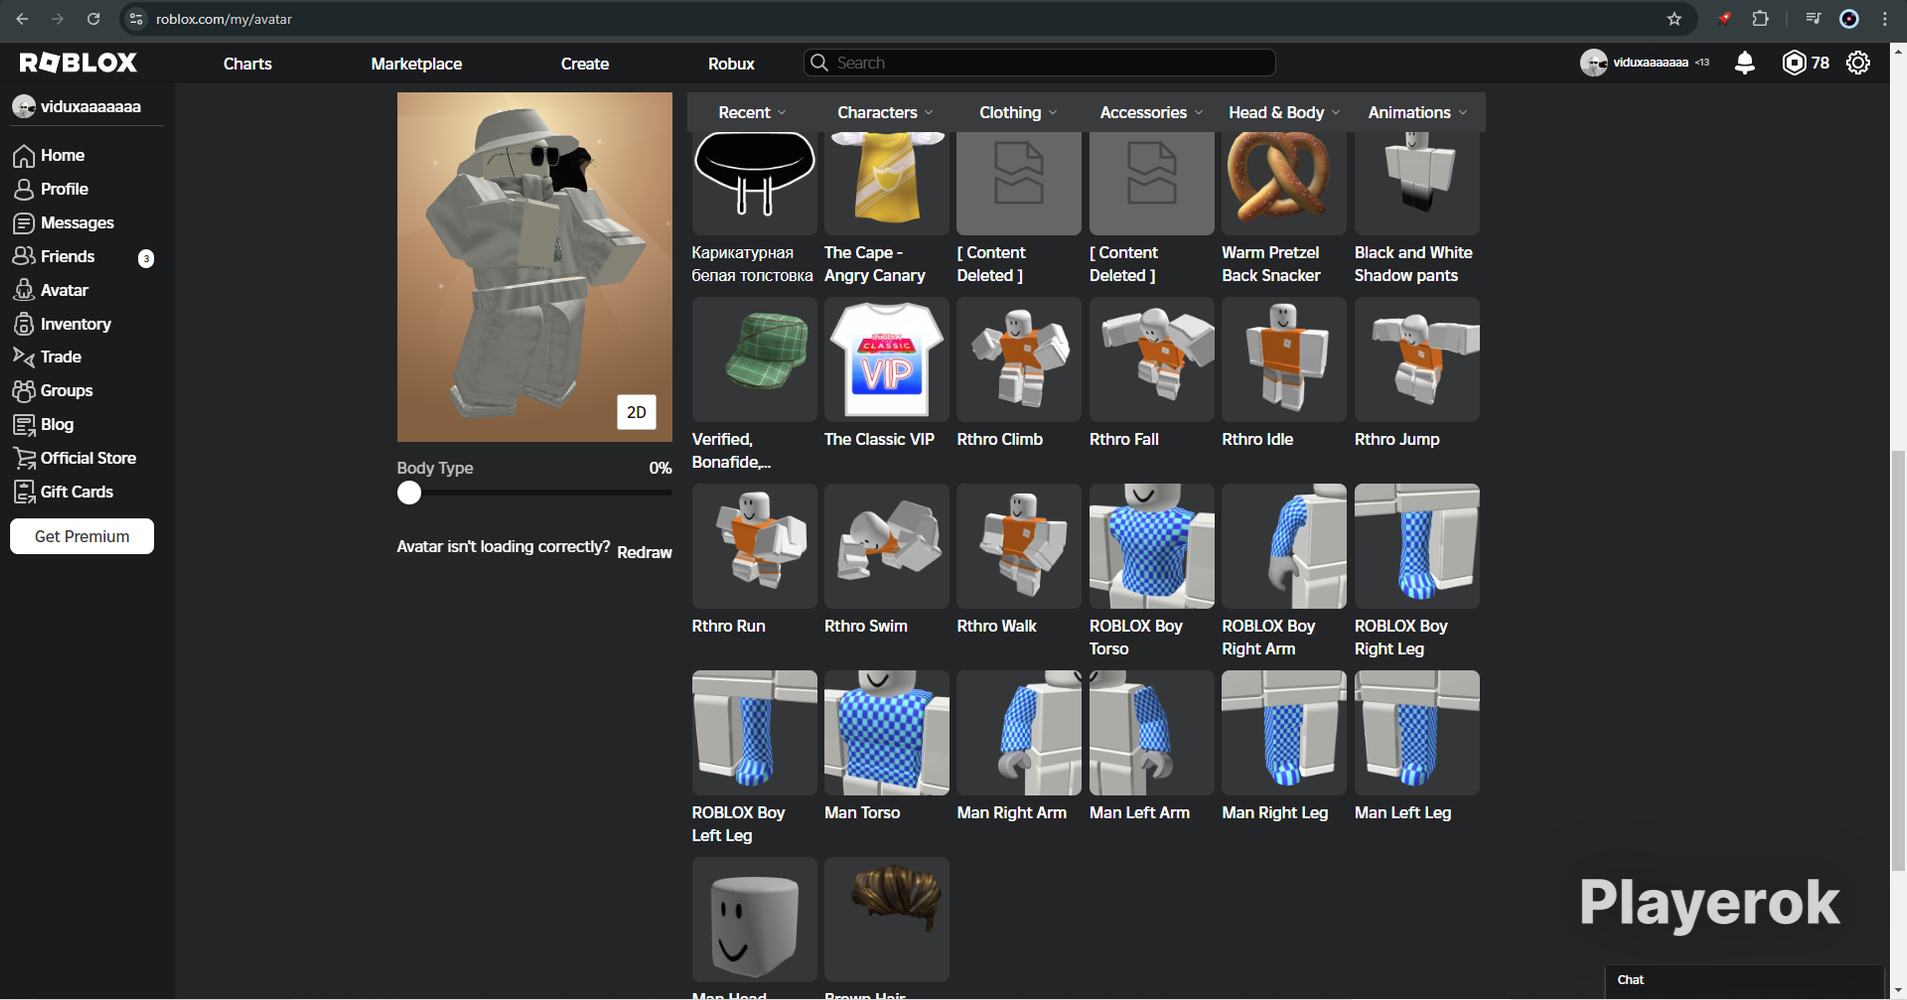The height and width of the screenshot is (1000, 1907).
Task: Reload the page
Action: click(93, 19)
